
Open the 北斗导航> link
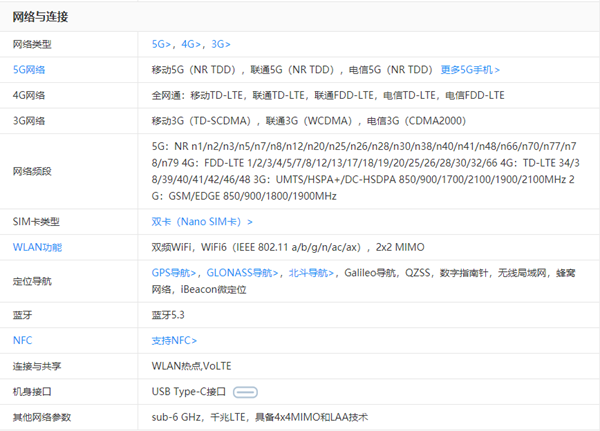[311, 272]
